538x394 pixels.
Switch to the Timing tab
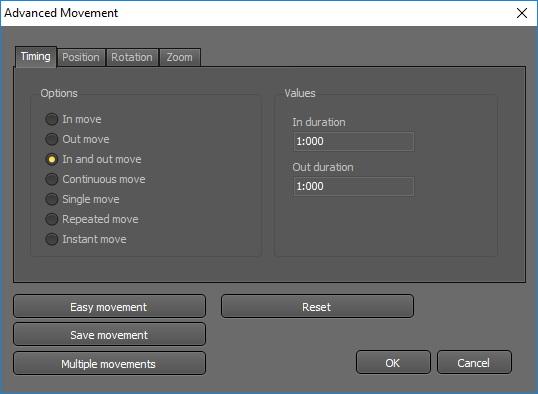point(36,57)
